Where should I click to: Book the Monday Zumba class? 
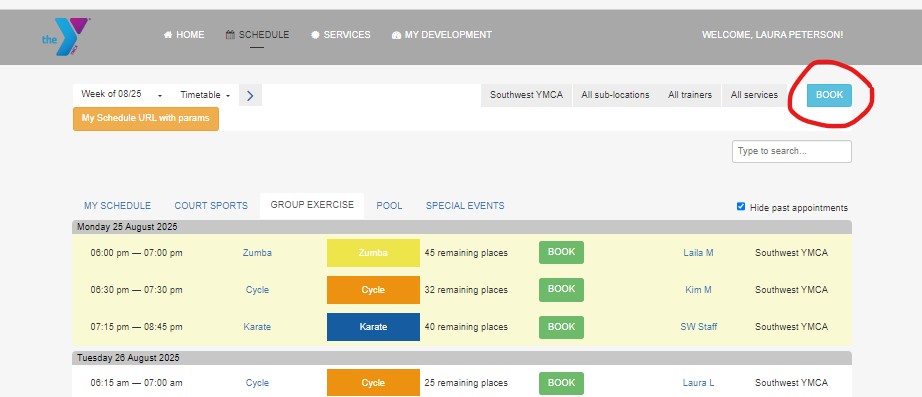pyautogui.click(x=562, y=252)
